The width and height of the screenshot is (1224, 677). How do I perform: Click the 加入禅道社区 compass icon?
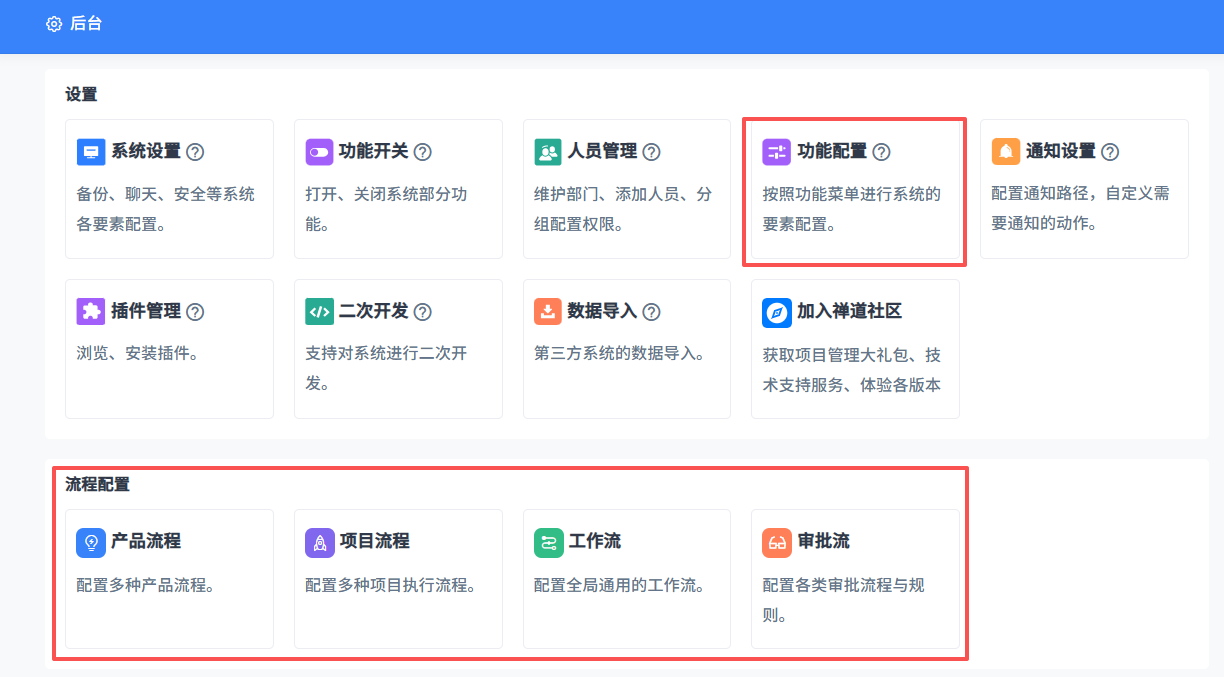(x=777, y=312)
